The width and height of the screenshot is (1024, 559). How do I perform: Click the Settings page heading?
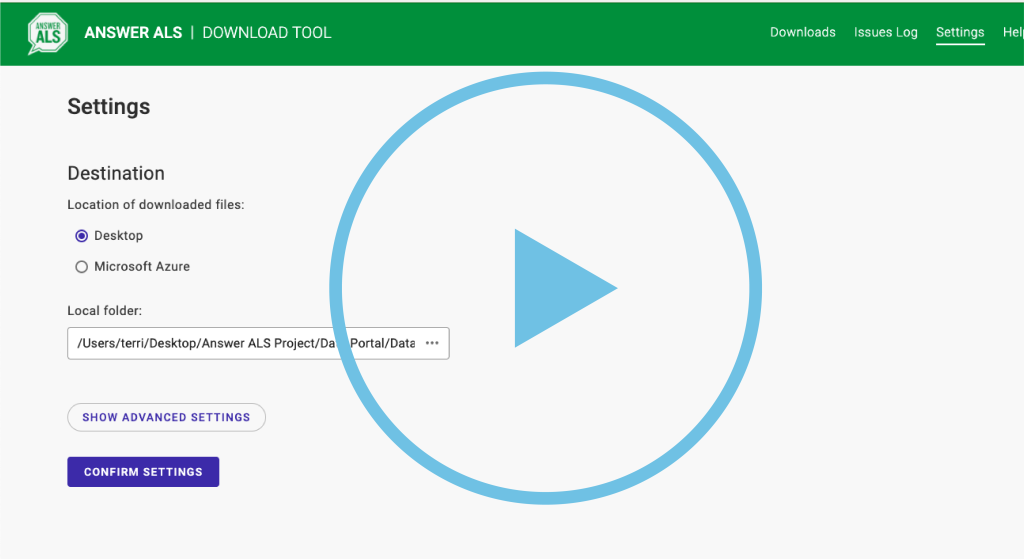pyautogui.click(x=108, y=106)
